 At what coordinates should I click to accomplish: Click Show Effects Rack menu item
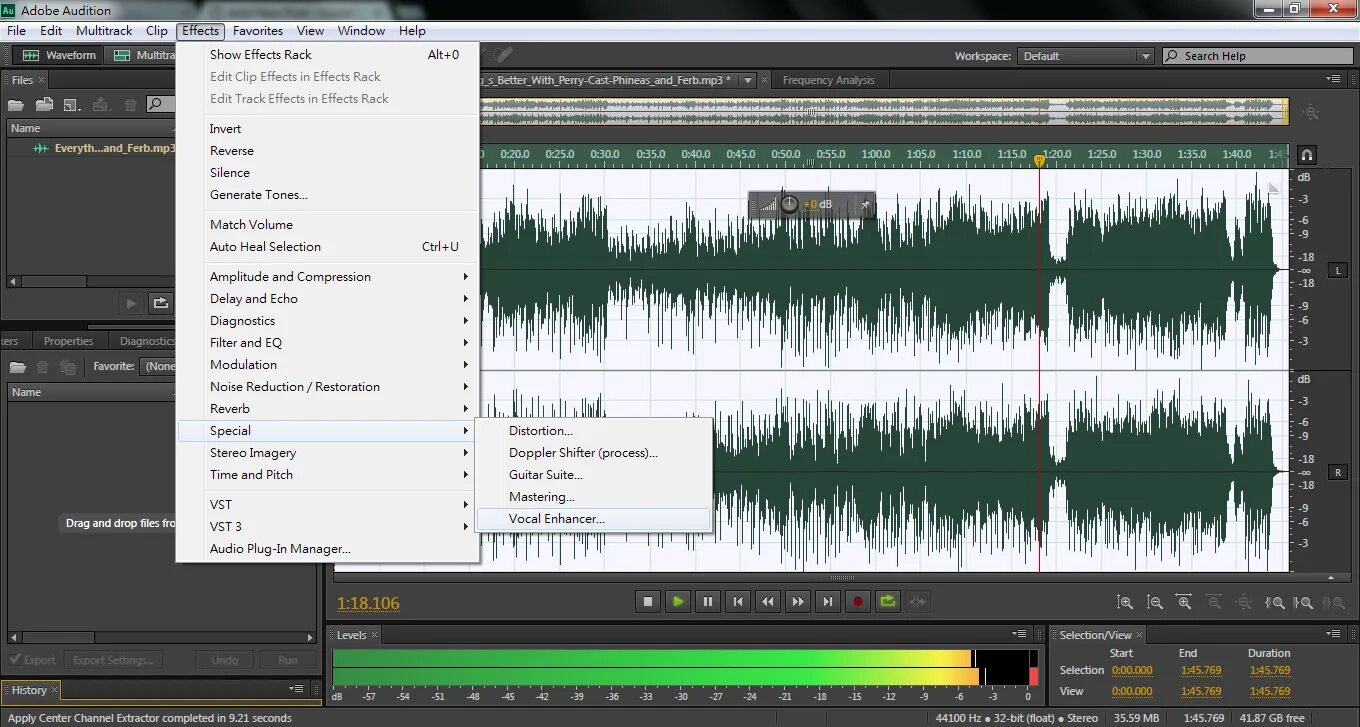tap(328, 54)
